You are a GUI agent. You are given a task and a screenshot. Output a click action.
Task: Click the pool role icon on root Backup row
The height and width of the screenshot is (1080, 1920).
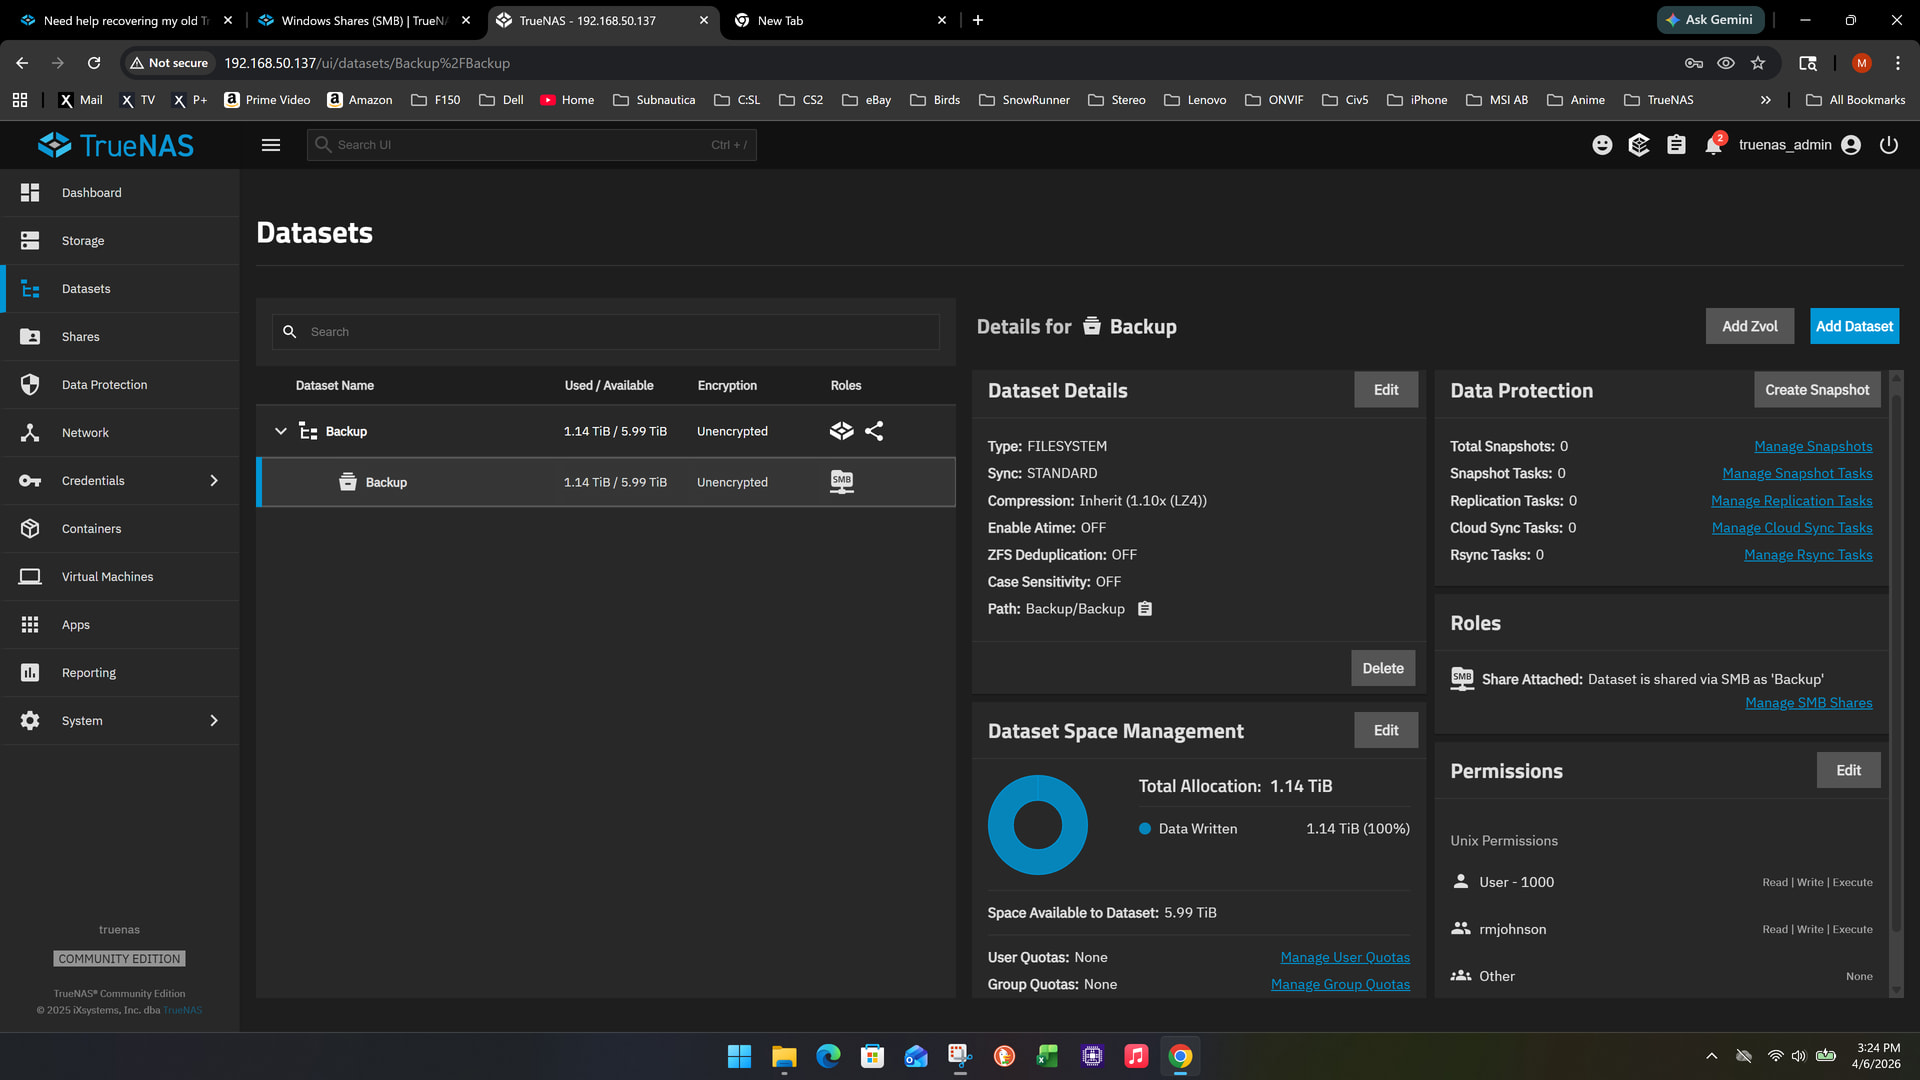[x=842, y=432]
